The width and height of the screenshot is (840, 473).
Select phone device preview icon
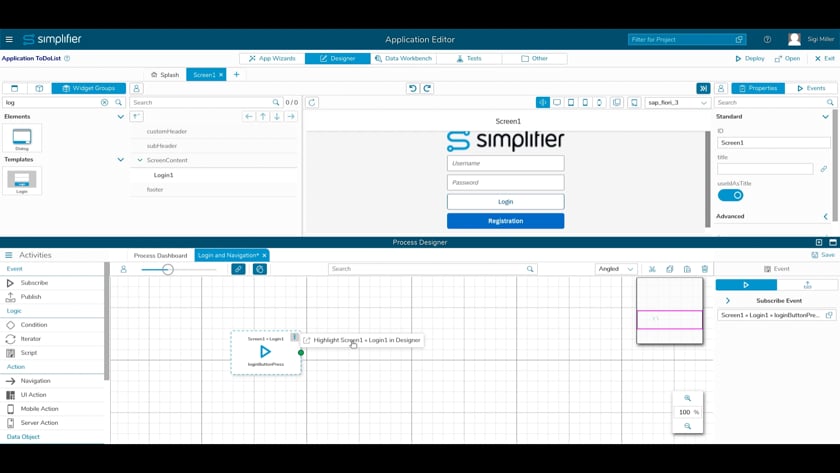585,102
